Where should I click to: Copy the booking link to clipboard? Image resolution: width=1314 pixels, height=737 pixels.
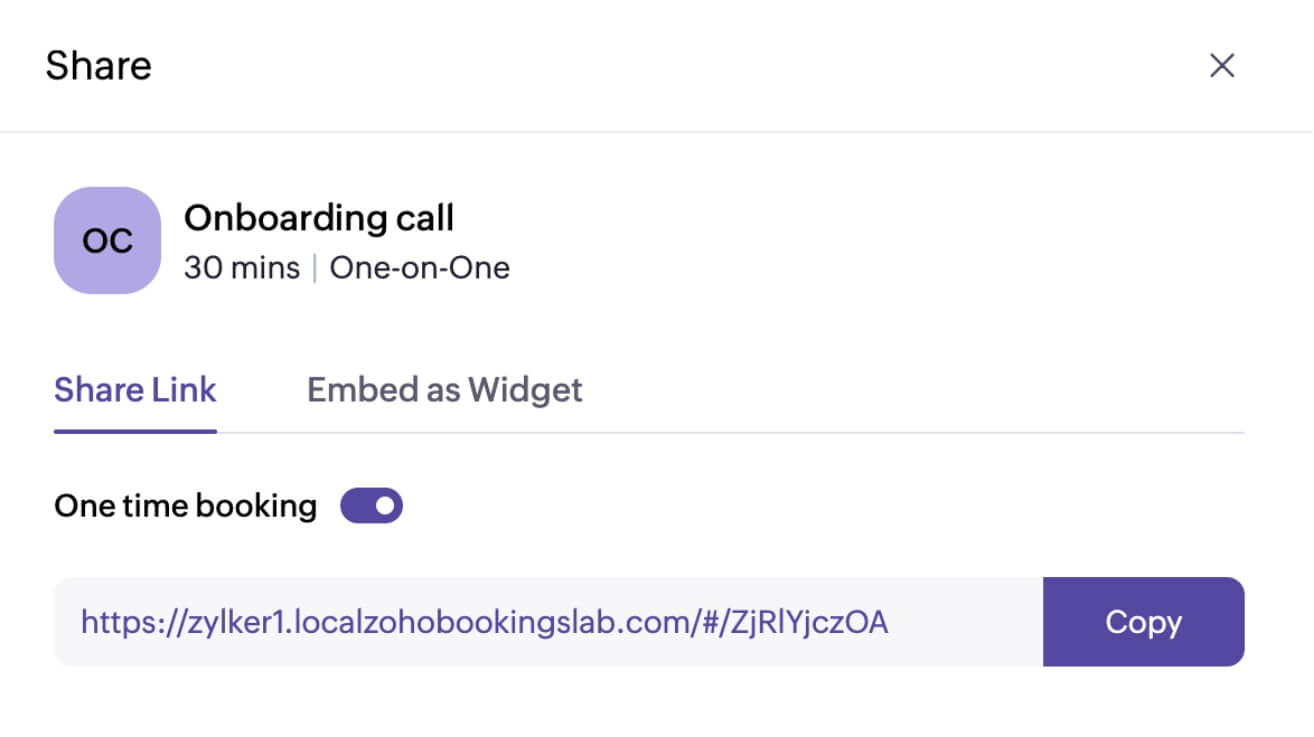pyautogui.click(x=1143, y=622)
